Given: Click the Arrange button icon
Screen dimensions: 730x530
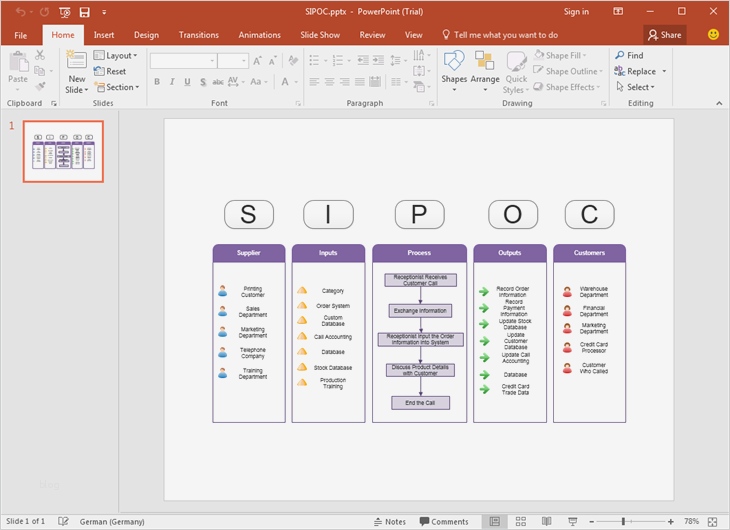Looking at the screenshot, I should coord(485,62).
